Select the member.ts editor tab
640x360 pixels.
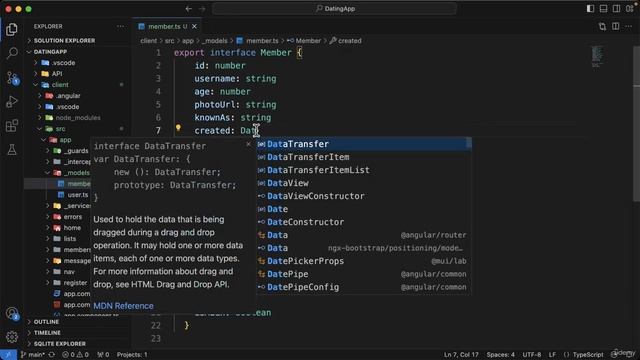click(167, 27)
